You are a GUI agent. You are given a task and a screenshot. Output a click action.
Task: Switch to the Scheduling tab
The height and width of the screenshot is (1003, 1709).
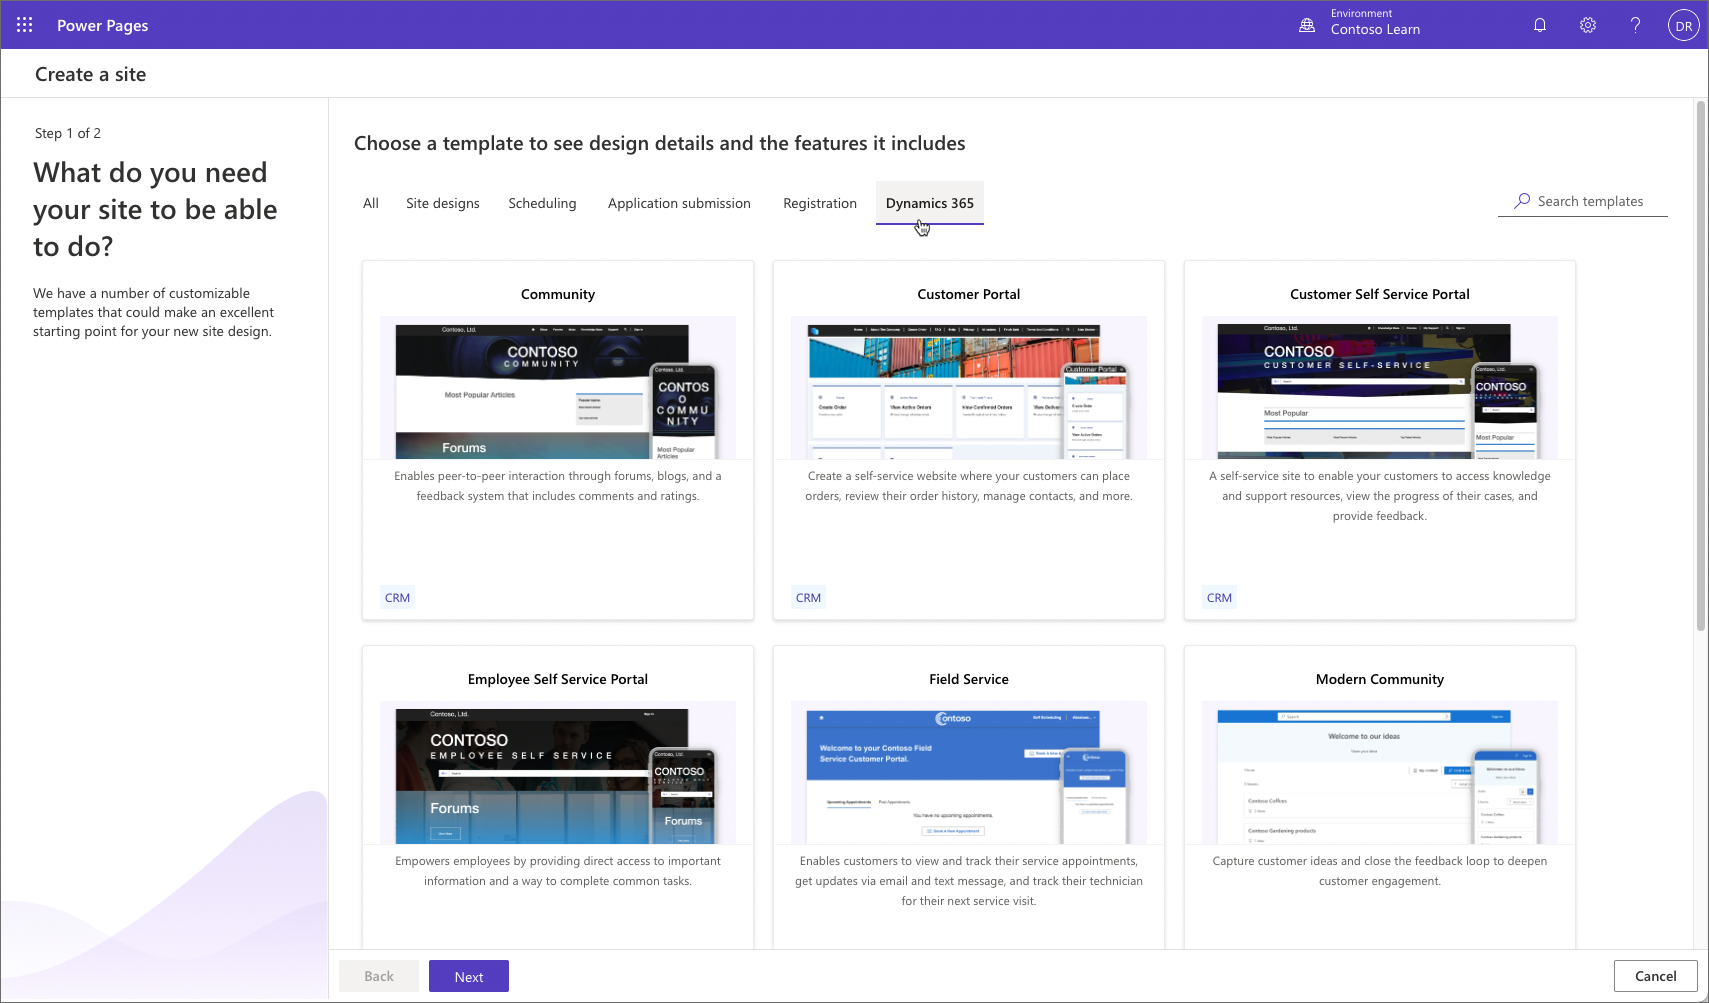coord(542,202)
